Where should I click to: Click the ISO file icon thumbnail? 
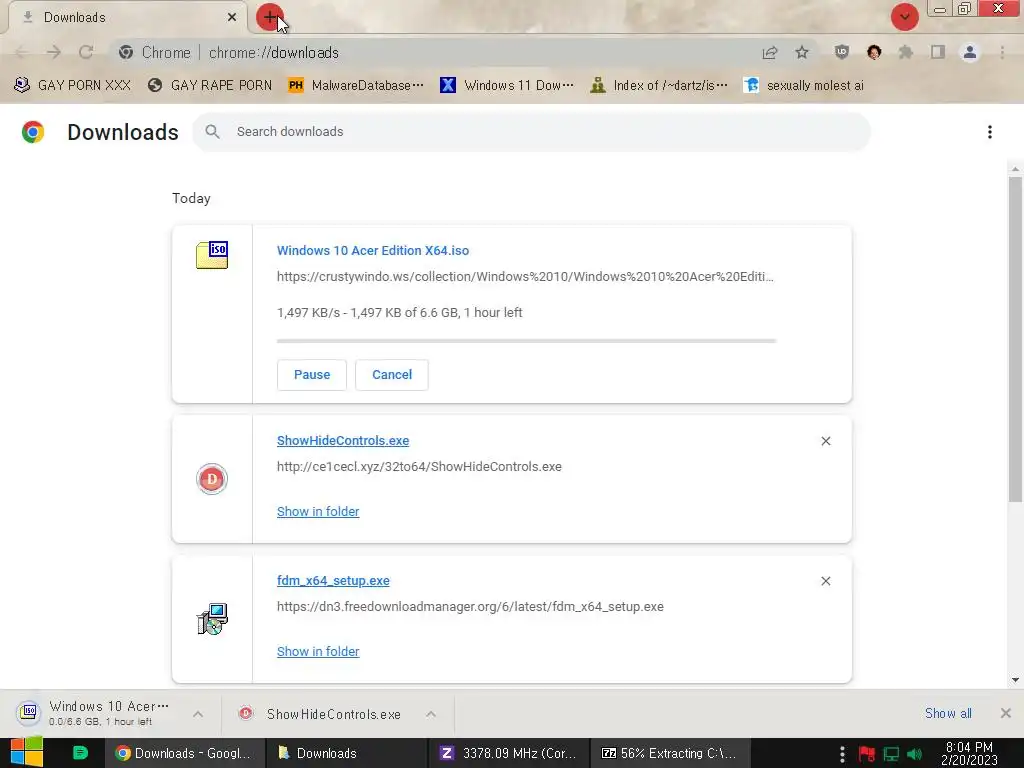pos(212,255)
